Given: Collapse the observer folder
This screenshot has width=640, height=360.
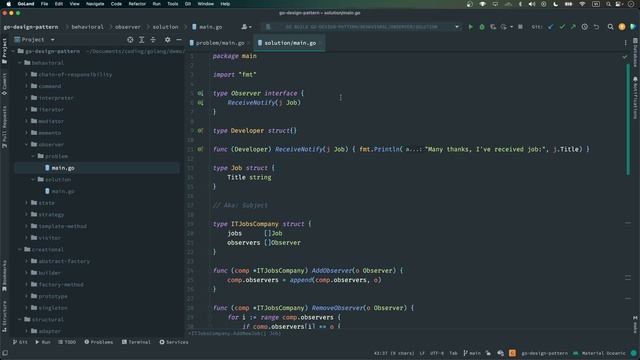Looking at the screenshot, I should coord(27,144).
